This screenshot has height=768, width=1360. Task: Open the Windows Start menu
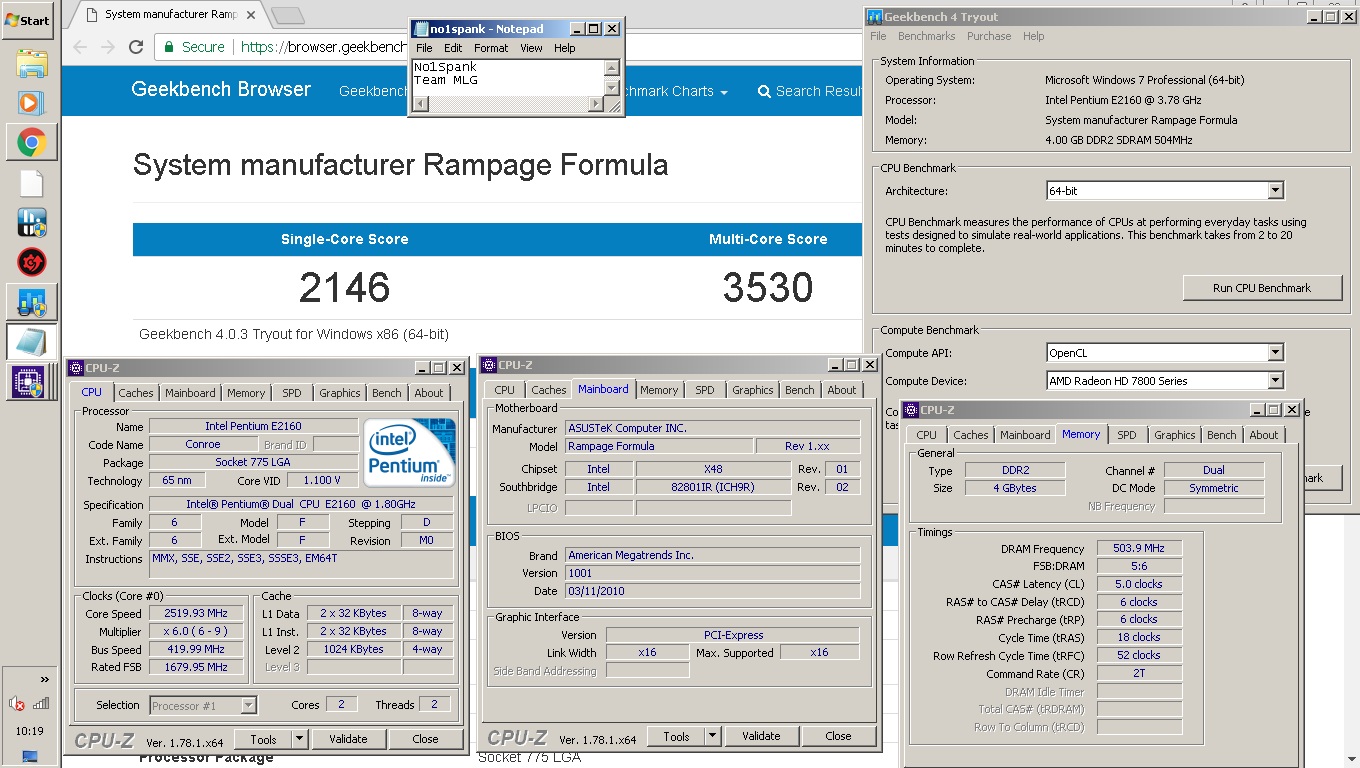pyautogui.click(x=28, y=20)
